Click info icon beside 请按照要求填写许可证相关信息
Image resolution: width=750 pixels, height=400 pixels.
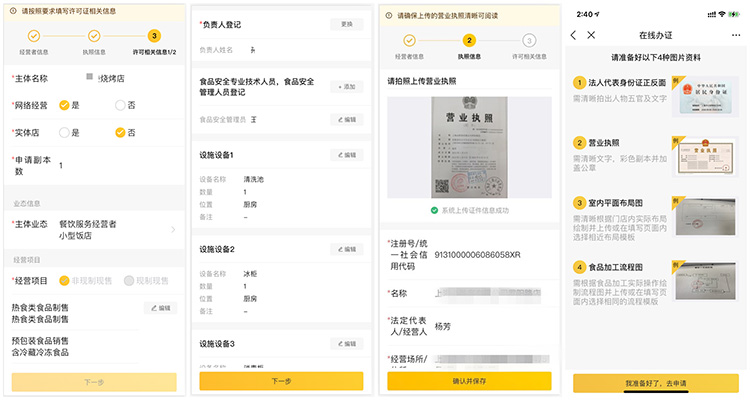[13, 11]
